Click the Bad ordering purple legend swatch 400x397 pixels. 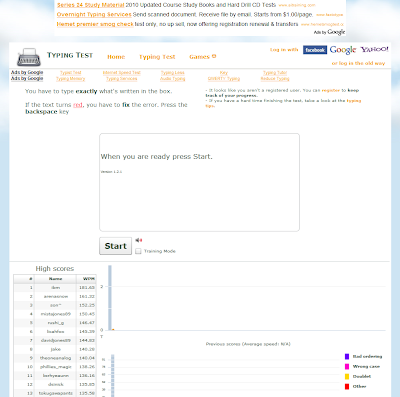[347, 357]
